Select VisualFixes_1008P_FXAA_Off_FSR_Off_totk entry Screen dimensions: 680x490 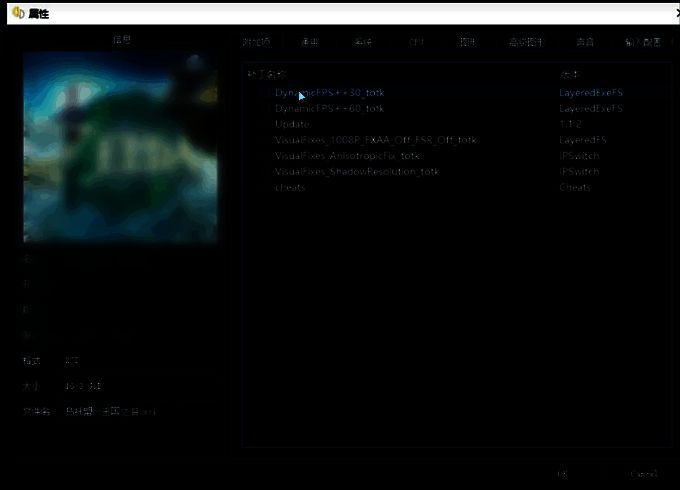point(376,140)
